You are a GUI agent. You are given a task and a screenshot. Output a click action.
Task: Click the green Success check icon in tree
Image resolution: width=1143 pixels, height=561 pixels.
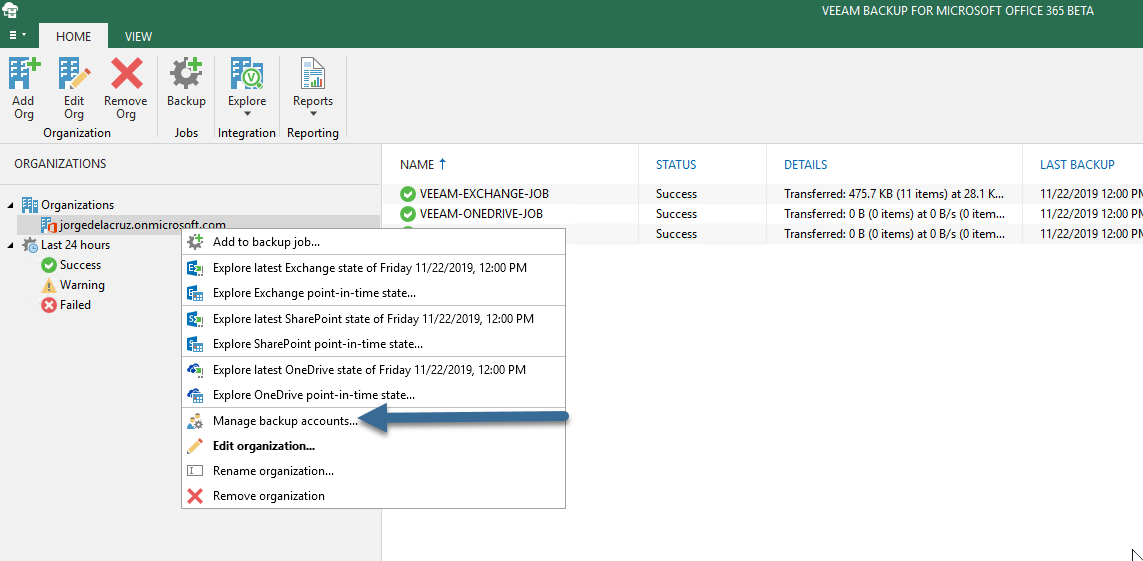(49, 265)
